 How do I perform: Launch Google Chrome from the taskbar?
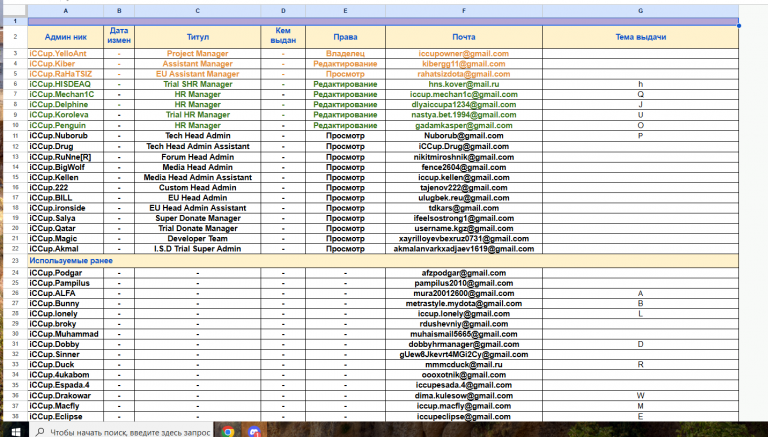[x=227, y=432]
